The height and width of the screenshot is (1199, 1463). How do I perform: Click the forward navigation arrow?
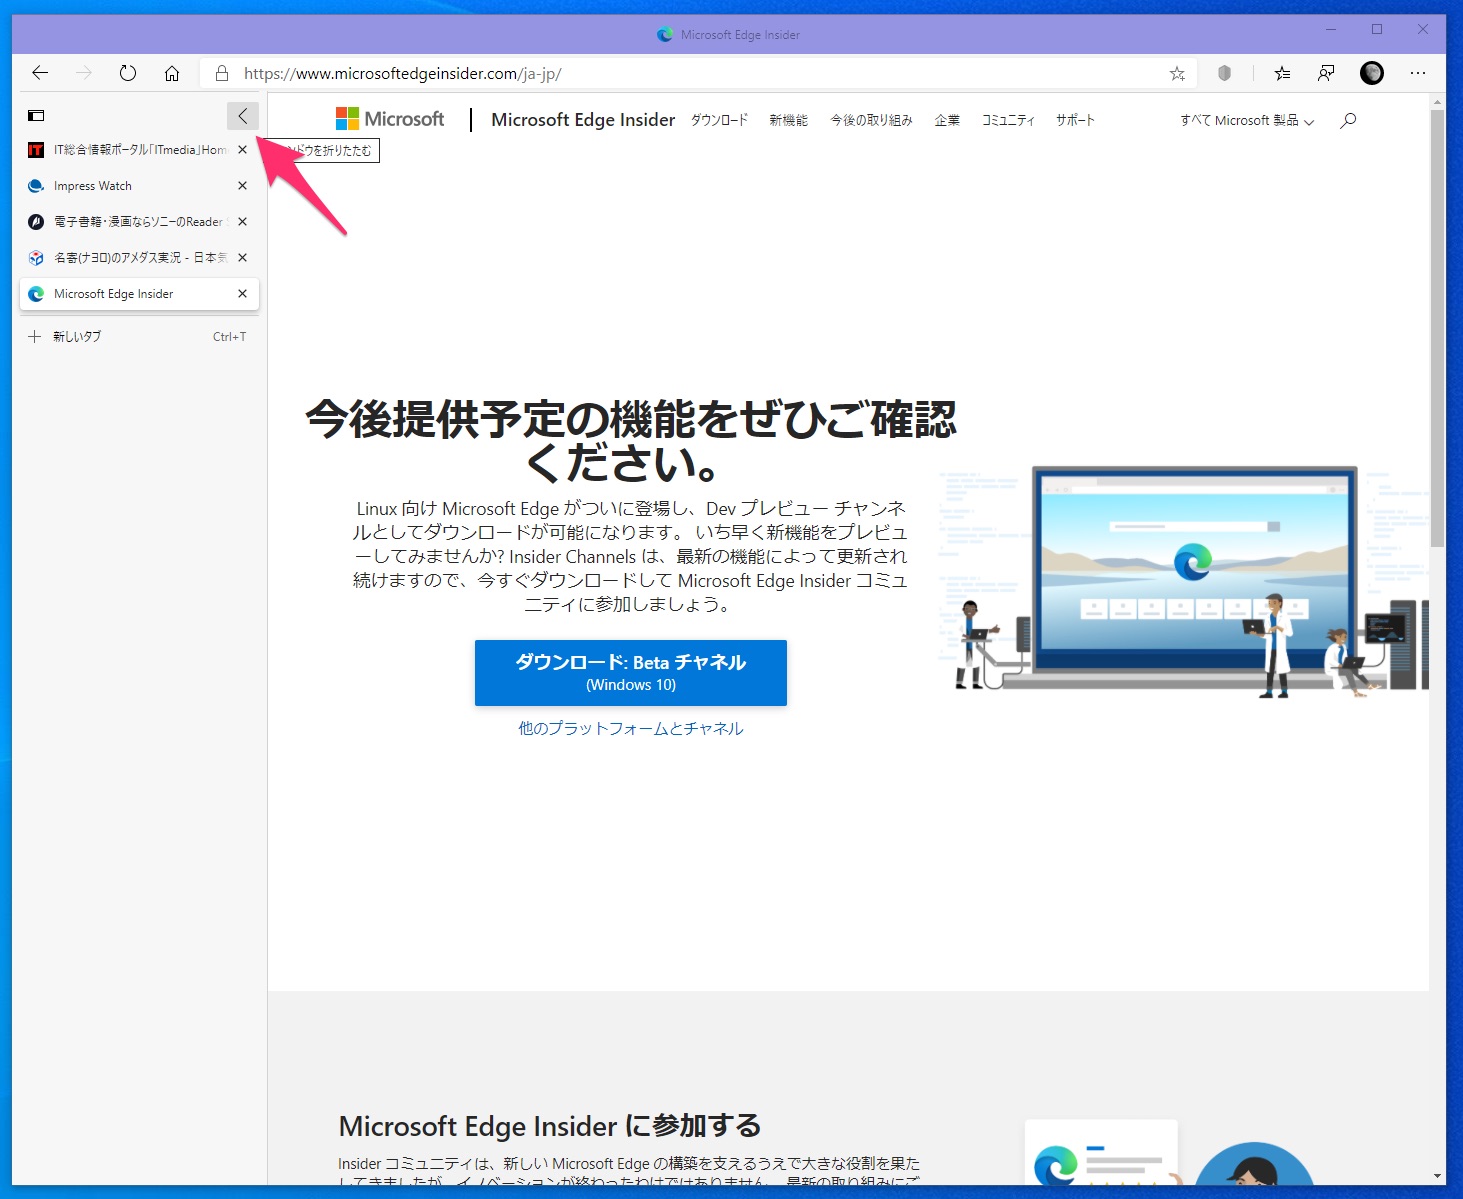(84, 73)
